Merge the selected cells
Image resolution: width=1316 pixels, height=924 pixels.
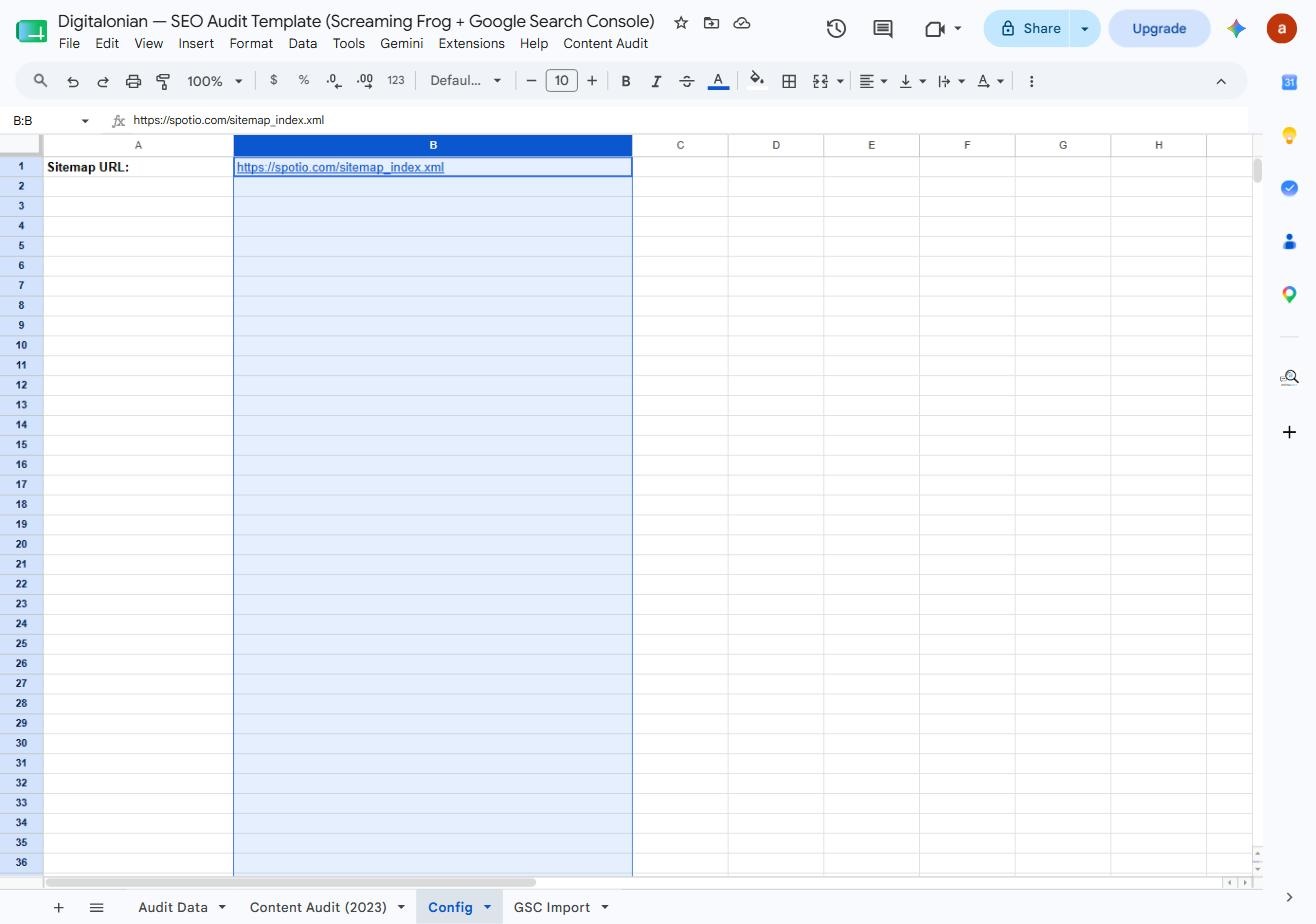pyautogui.click(x=820, y=81)
